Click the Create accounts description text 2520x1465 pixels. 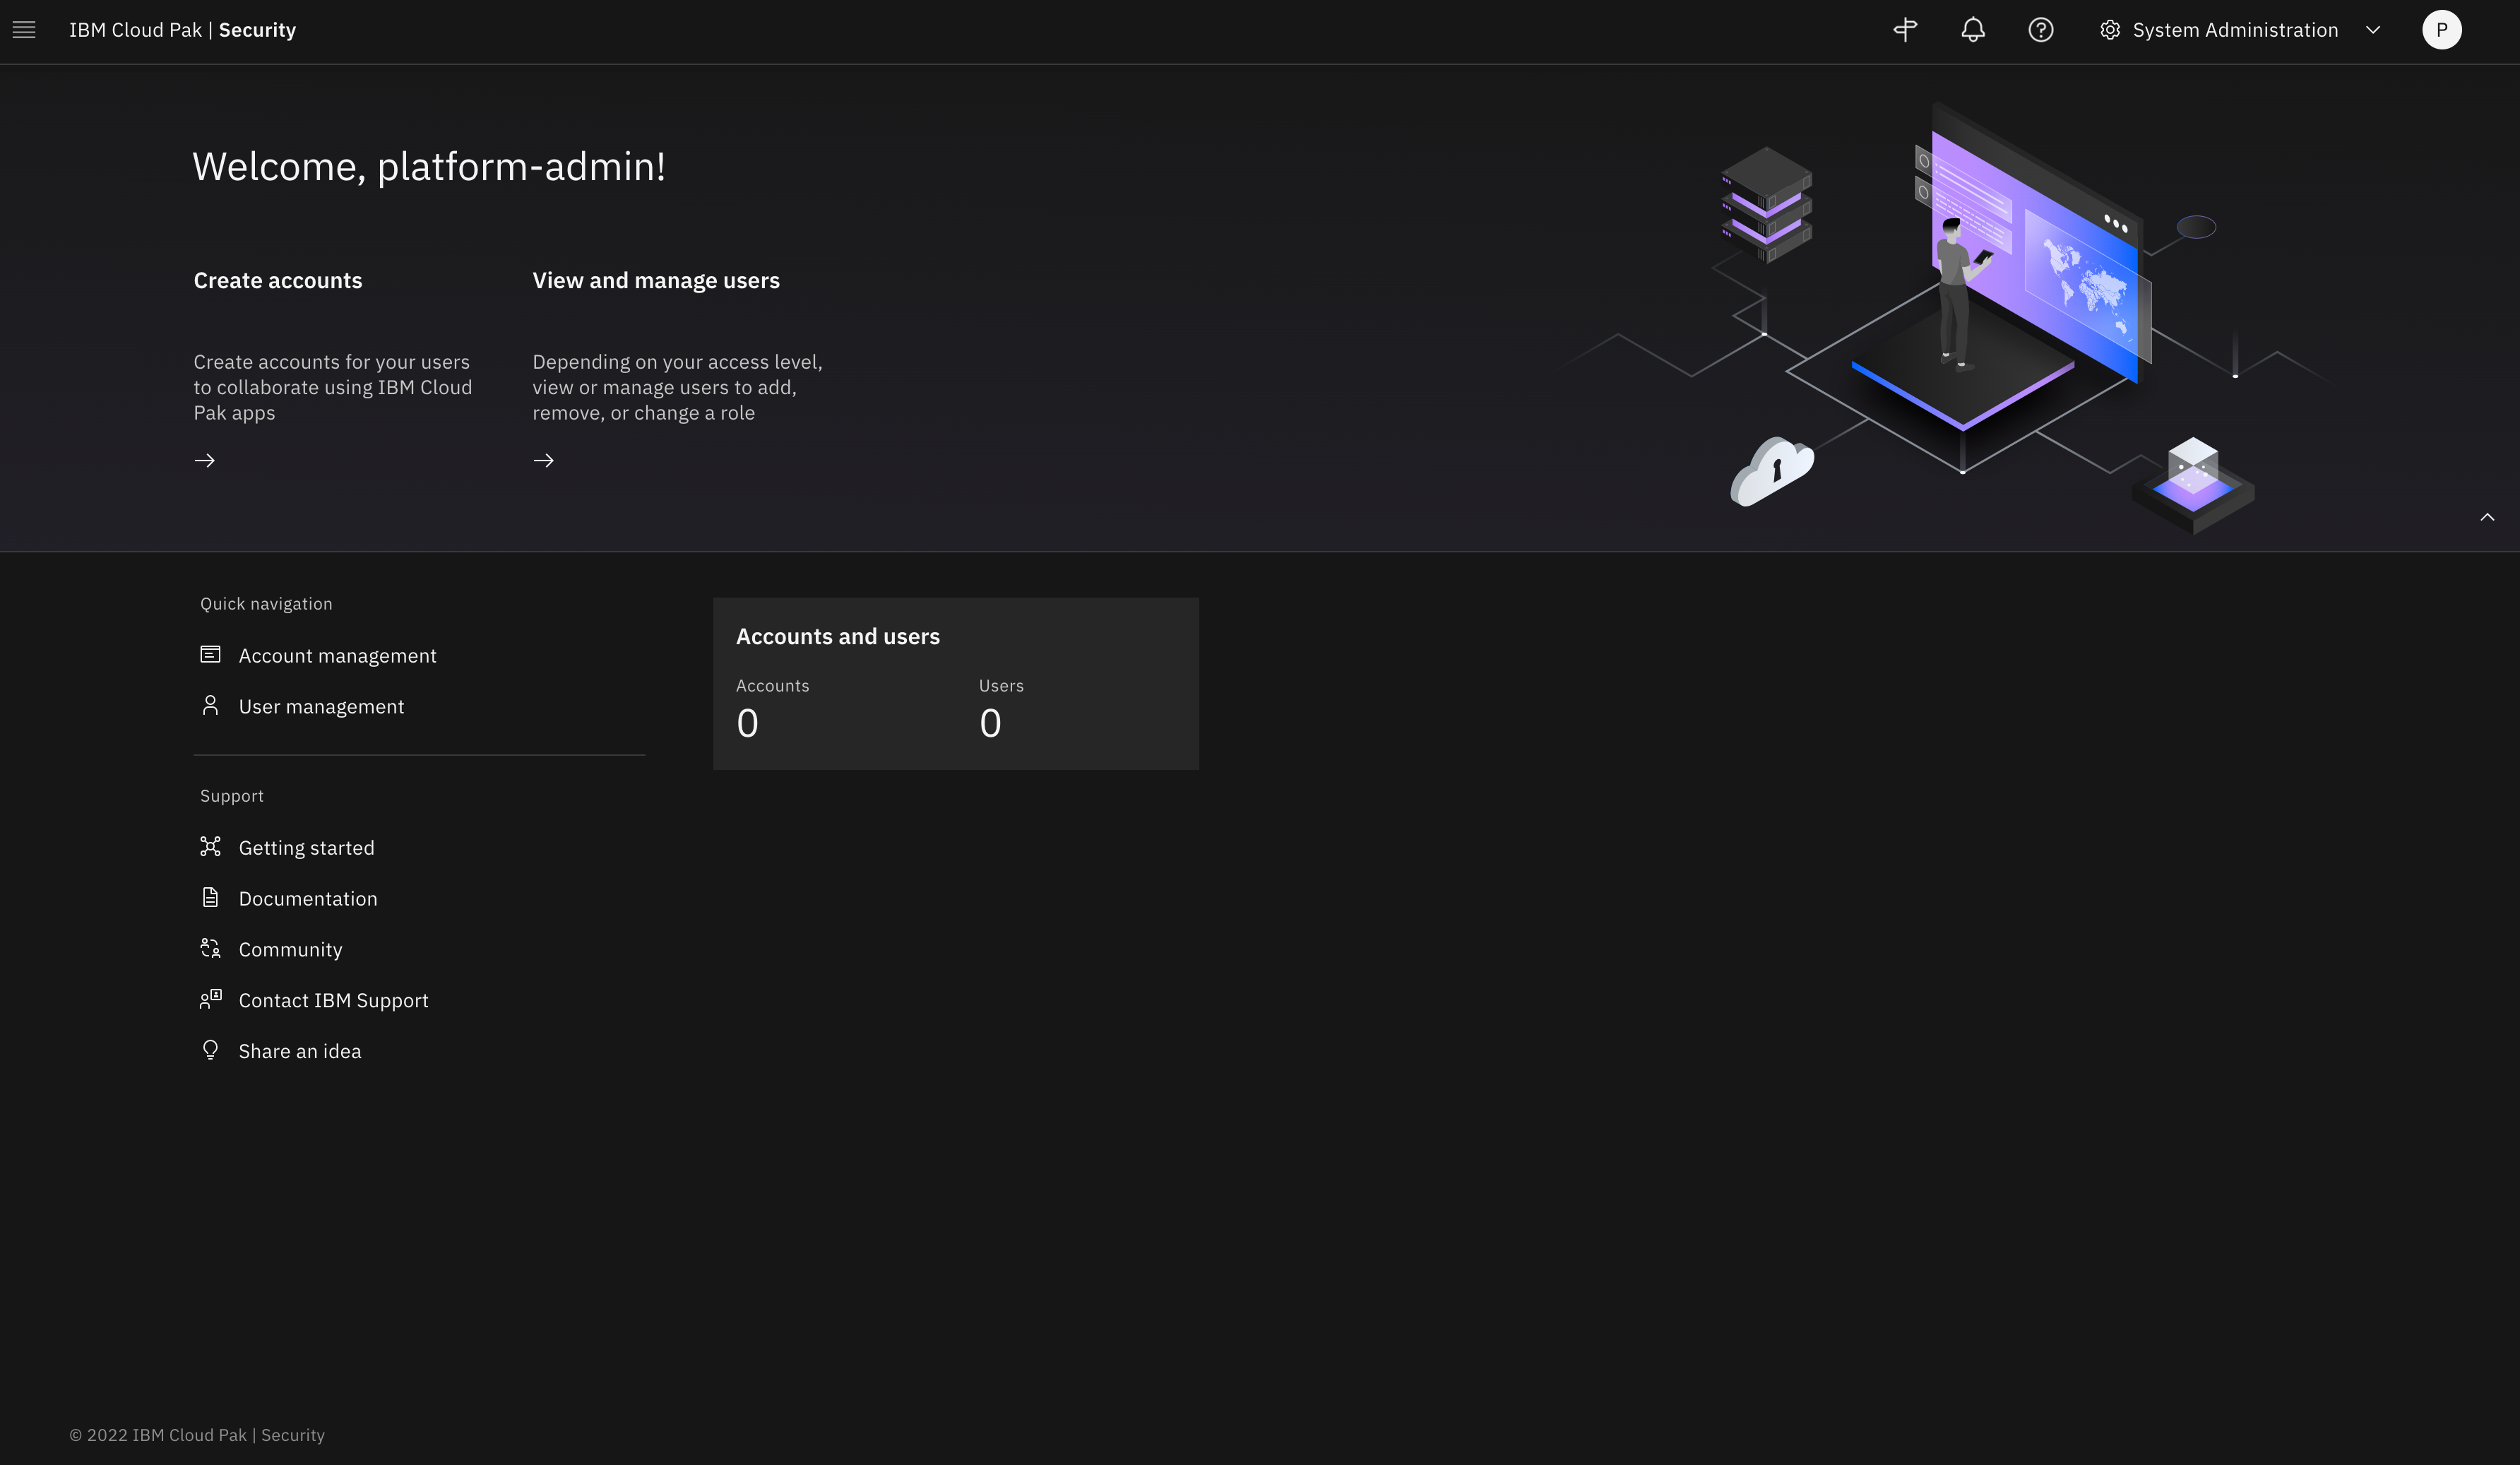[x=333, y=387]
